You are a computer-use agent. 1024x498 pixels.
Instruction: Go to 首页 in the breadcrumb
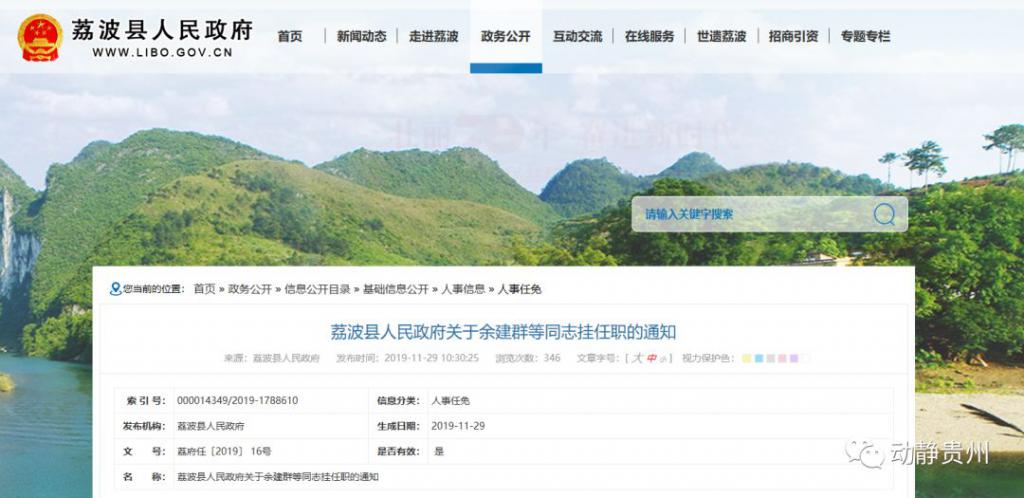click(204, 289)
